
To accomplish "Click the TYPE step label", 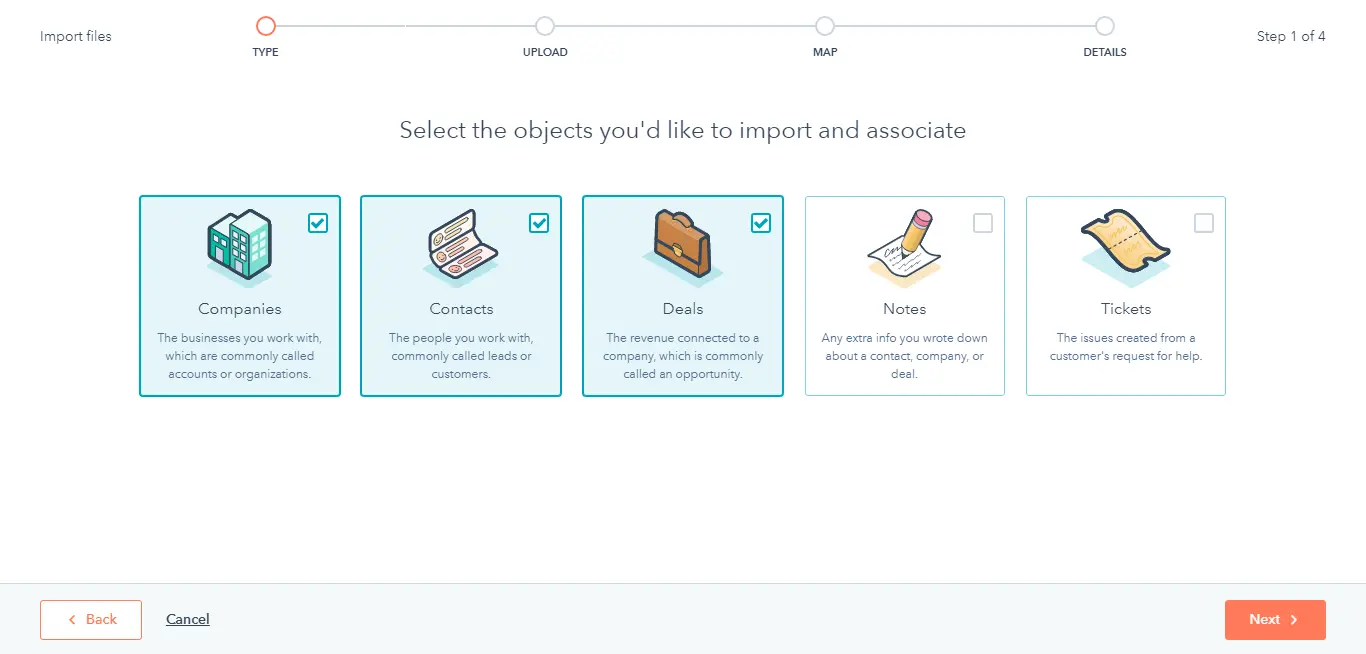I will (x=265, y=51).
